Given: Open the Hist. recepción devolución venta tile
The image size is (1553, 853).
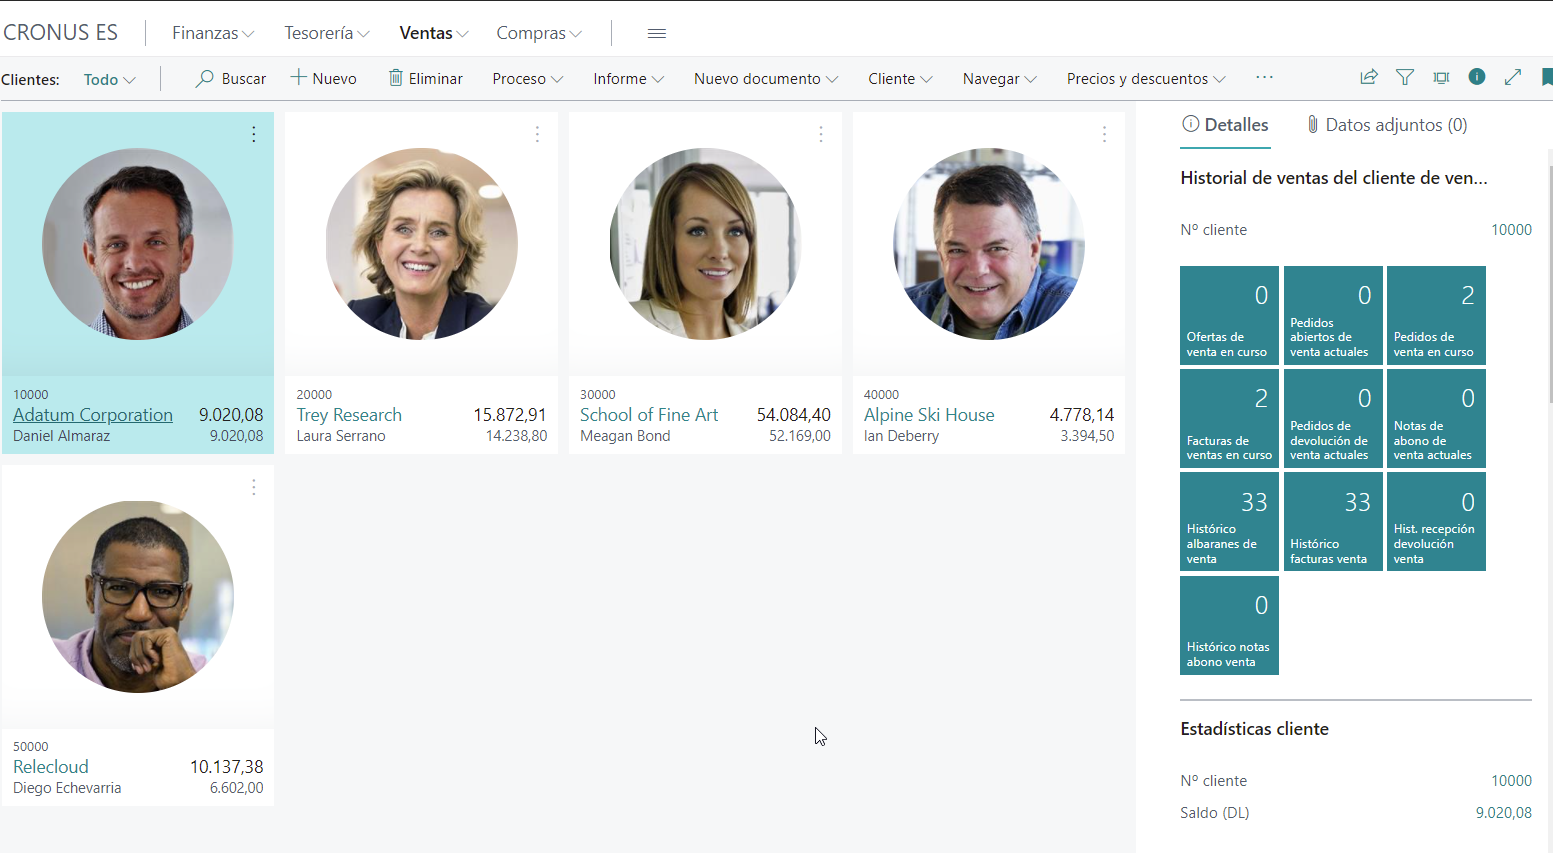Looking at the screenshot, I should coord(1436,522).
